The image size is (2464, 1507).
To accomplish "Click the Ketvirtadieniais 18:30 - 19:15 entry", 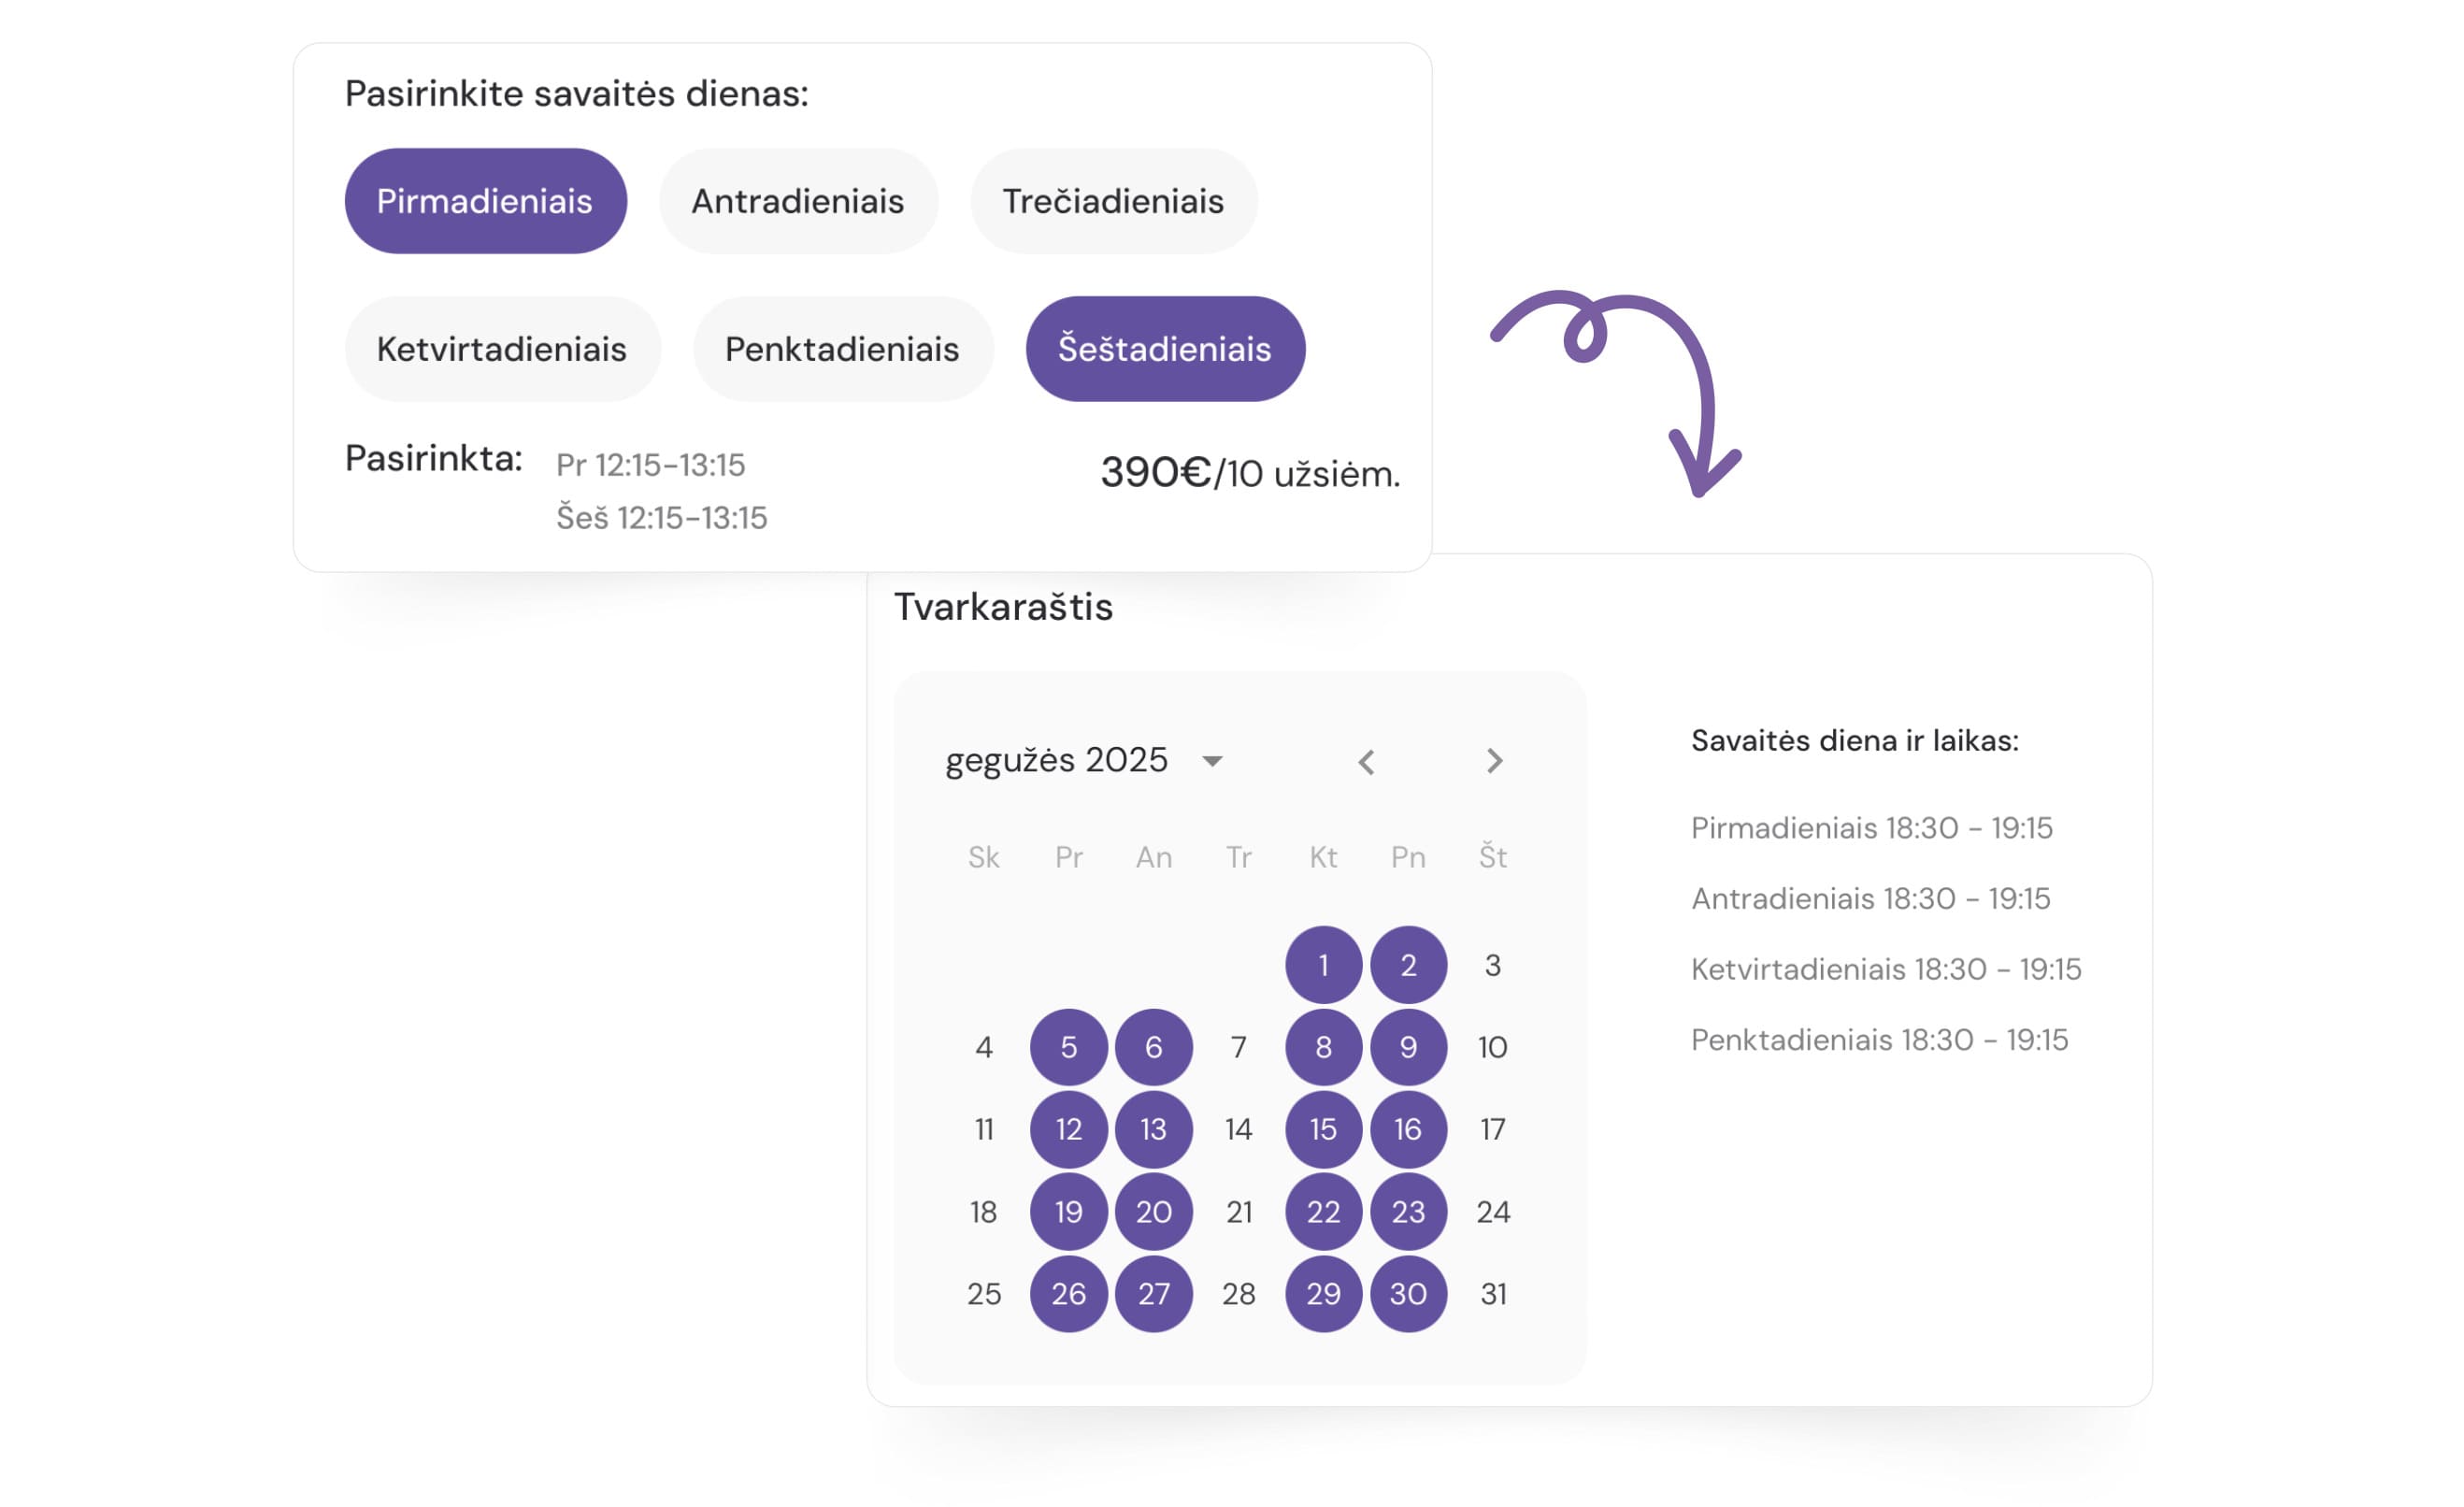I will (x=1886, y=969).
